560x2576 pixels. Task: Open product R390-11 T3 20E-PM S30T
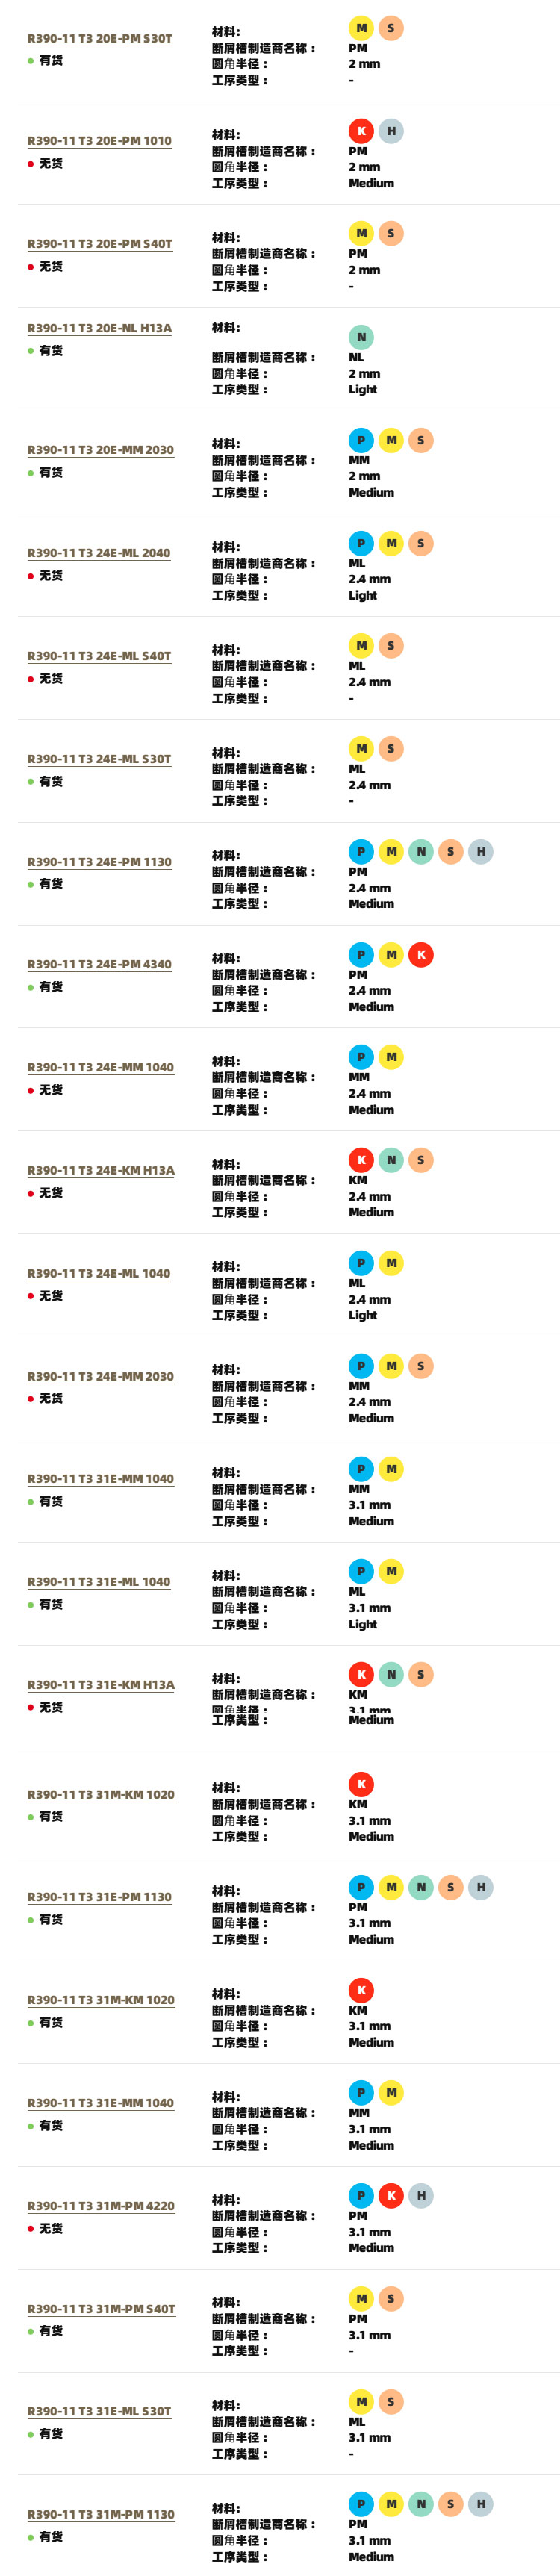[x=100, y=39]
